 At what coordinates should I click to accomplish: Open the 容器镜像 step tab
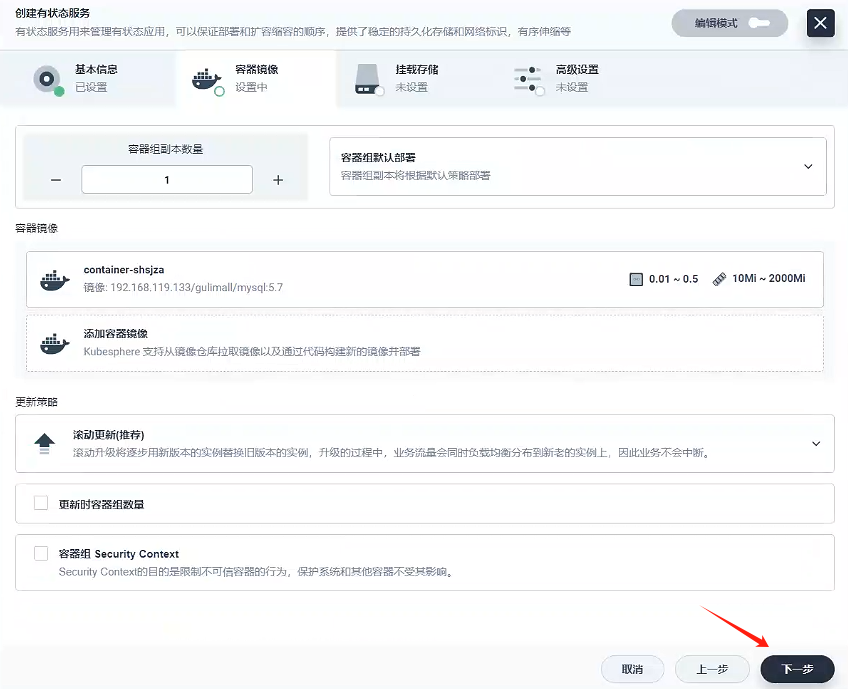pyautogui.click(x=256, y=78)
